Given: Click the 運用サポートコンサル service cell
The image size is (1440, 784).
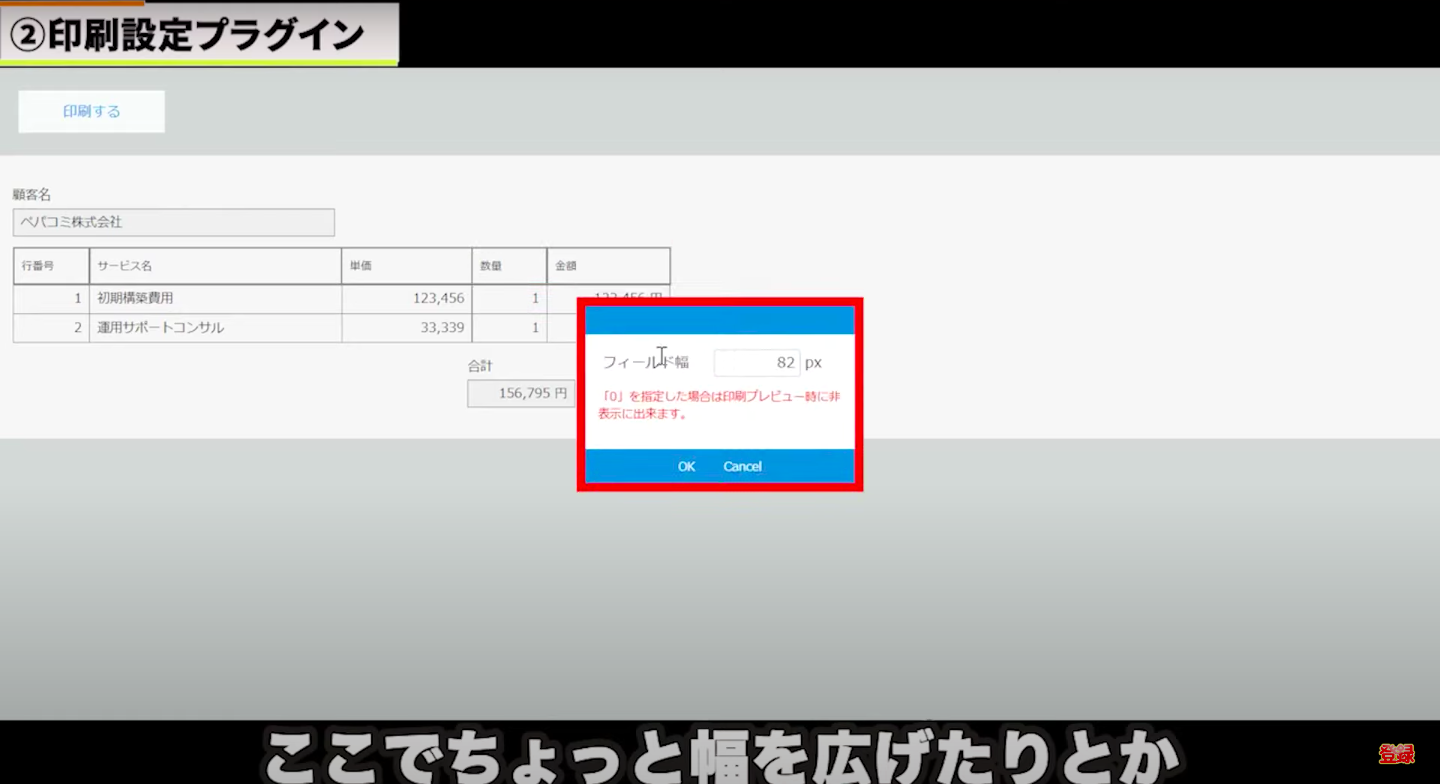Looking at the screenshot, I should pyautogui.click(x=215, y=328).
